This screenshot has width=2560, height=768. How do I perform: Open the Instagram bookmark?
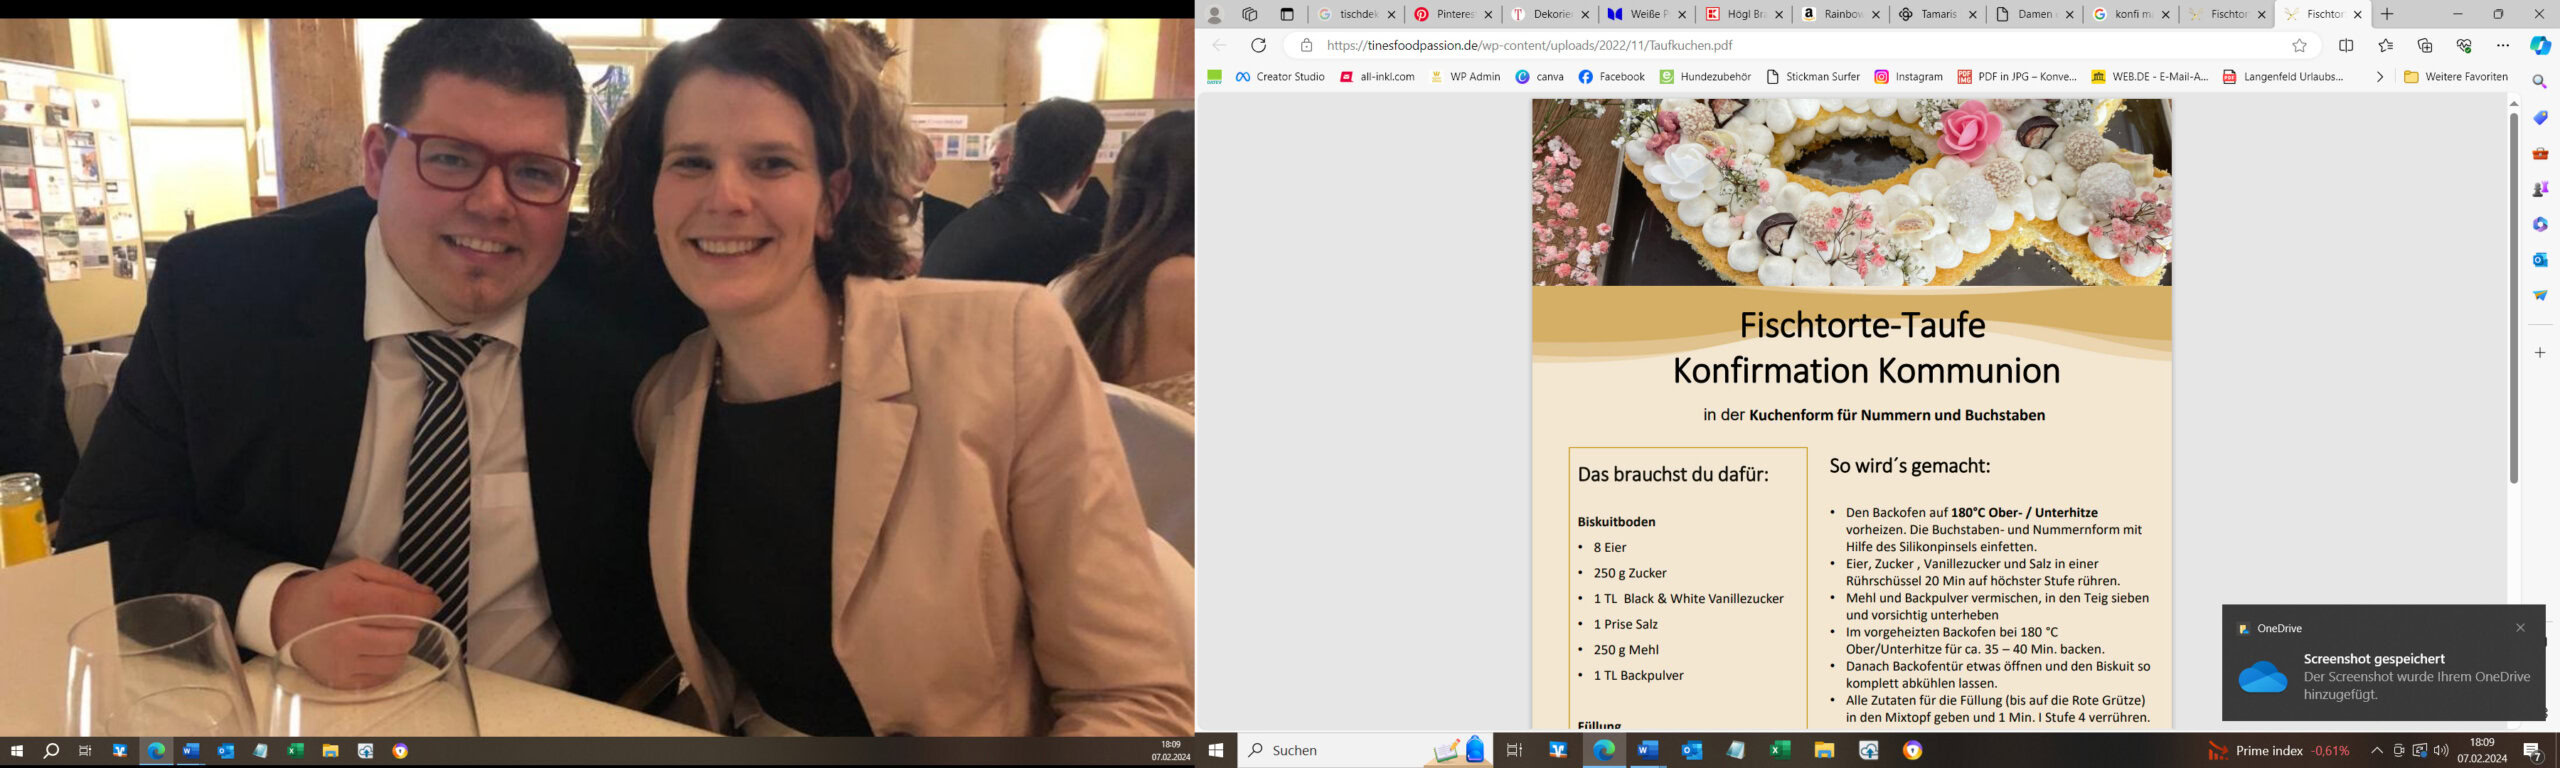[x=1908, y=77]
